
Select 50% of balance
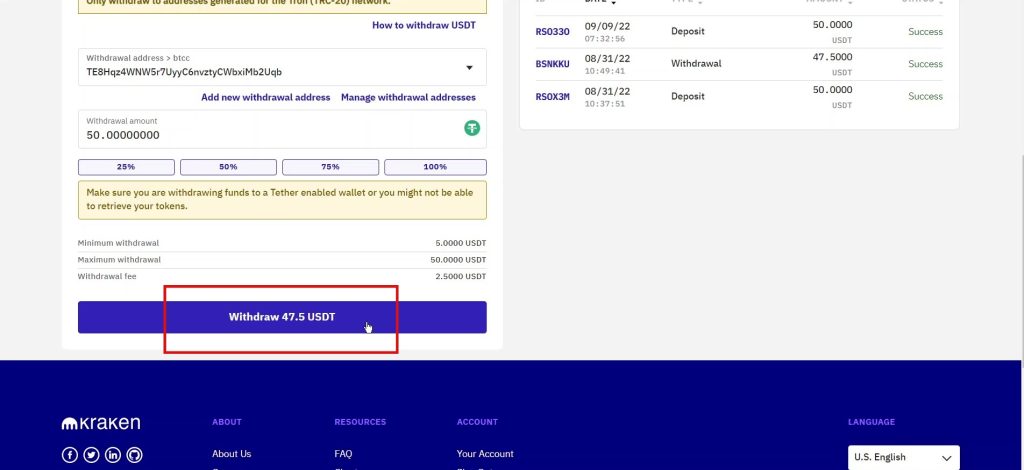228,167
